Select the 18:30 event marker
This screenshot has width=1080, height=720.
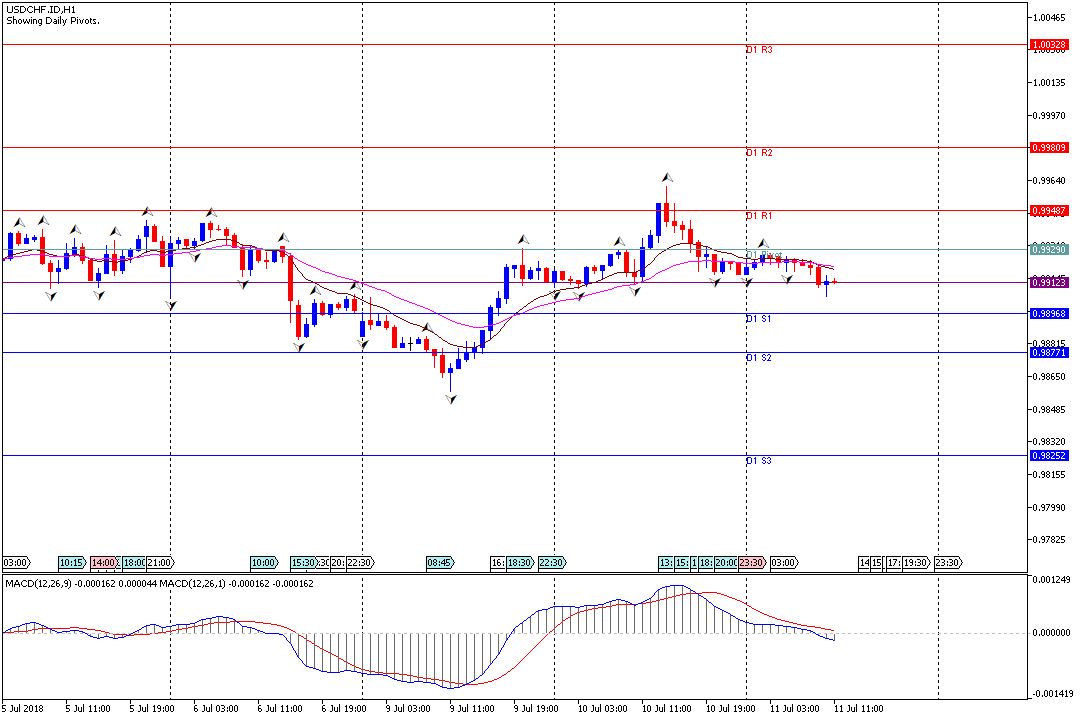click(520, 563)
